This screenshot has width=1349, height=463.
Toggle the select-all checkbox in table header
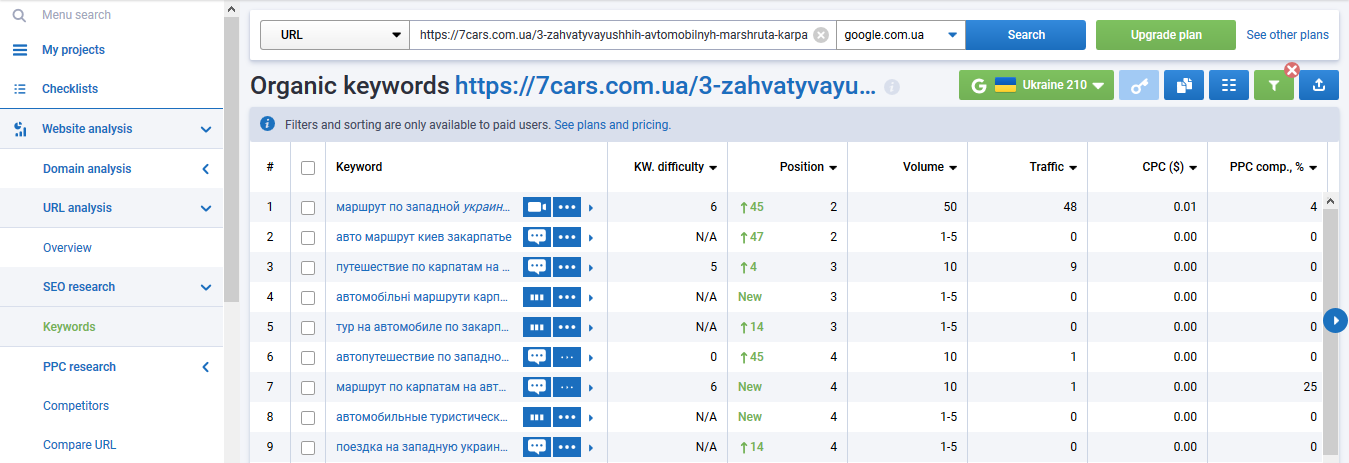[308, 168]
